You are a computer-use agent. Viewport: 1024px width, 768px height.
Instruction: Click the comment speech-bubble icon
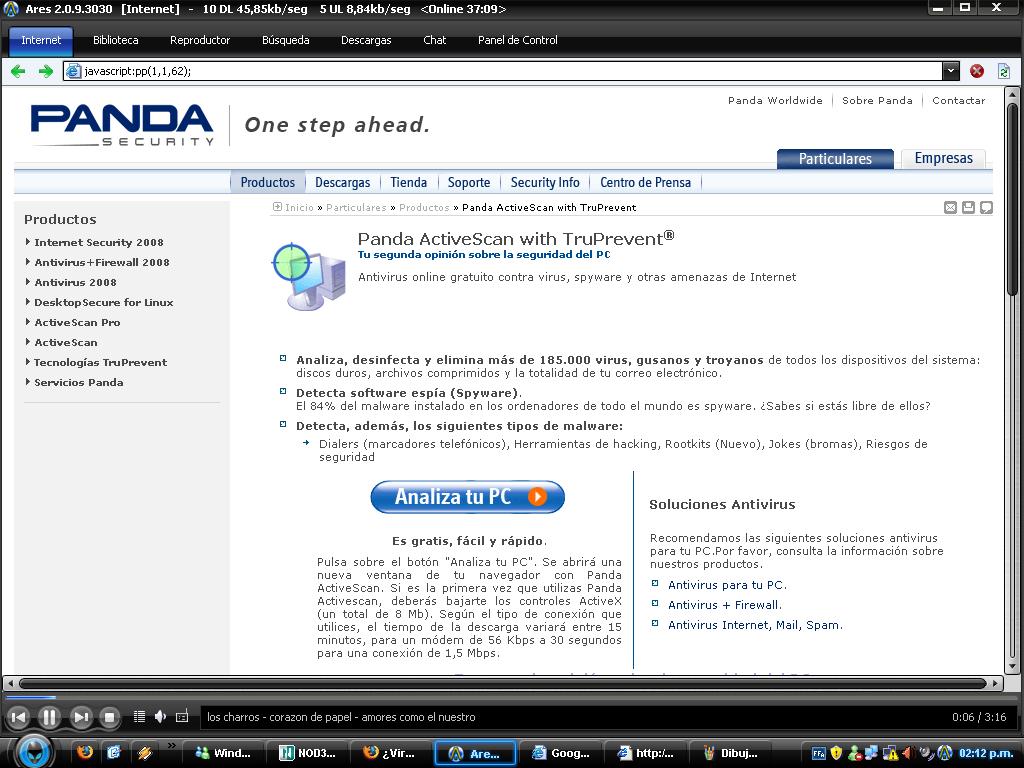pos(986,207)
